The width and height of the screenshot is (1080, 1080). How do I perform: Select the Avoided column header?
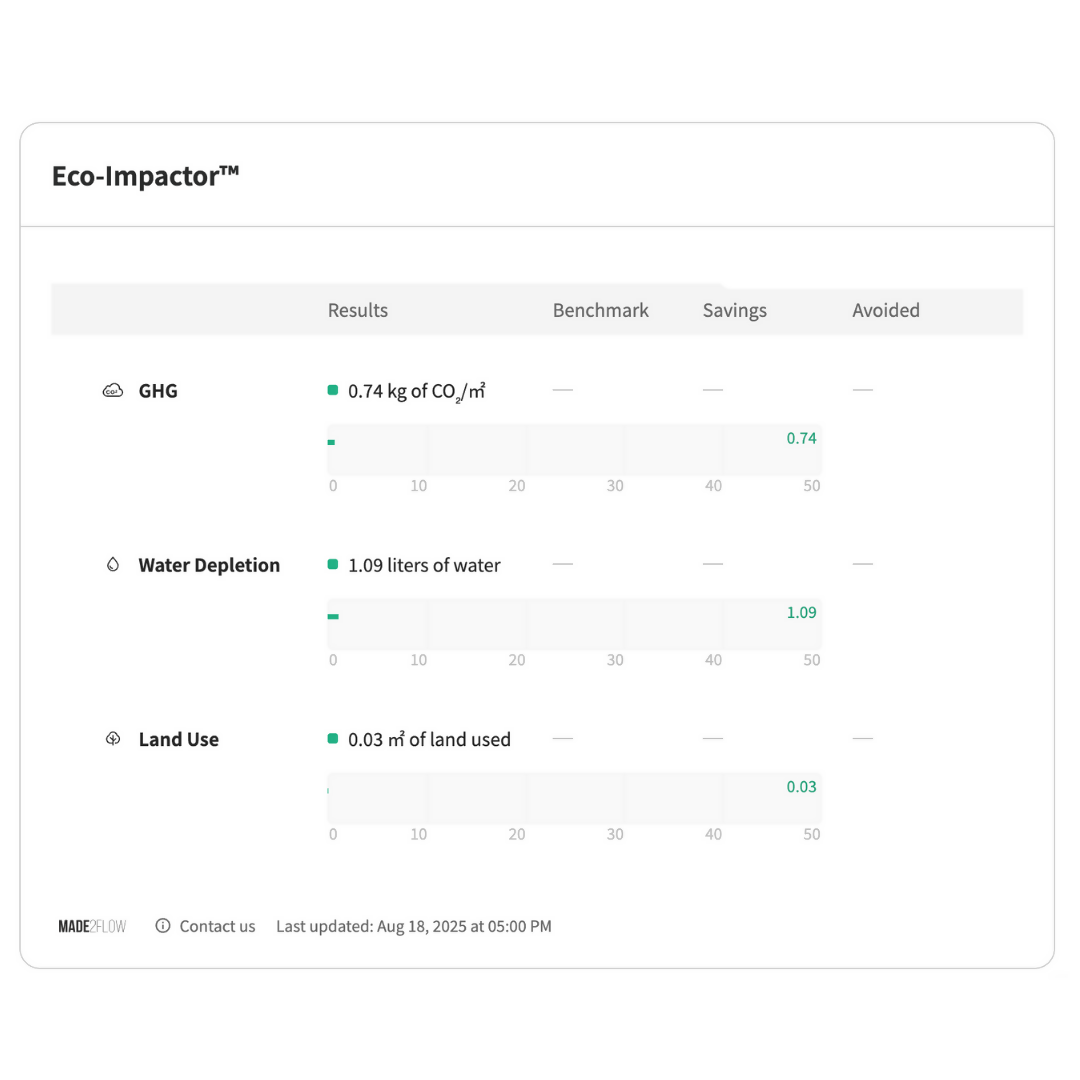[x=886, y=311]
